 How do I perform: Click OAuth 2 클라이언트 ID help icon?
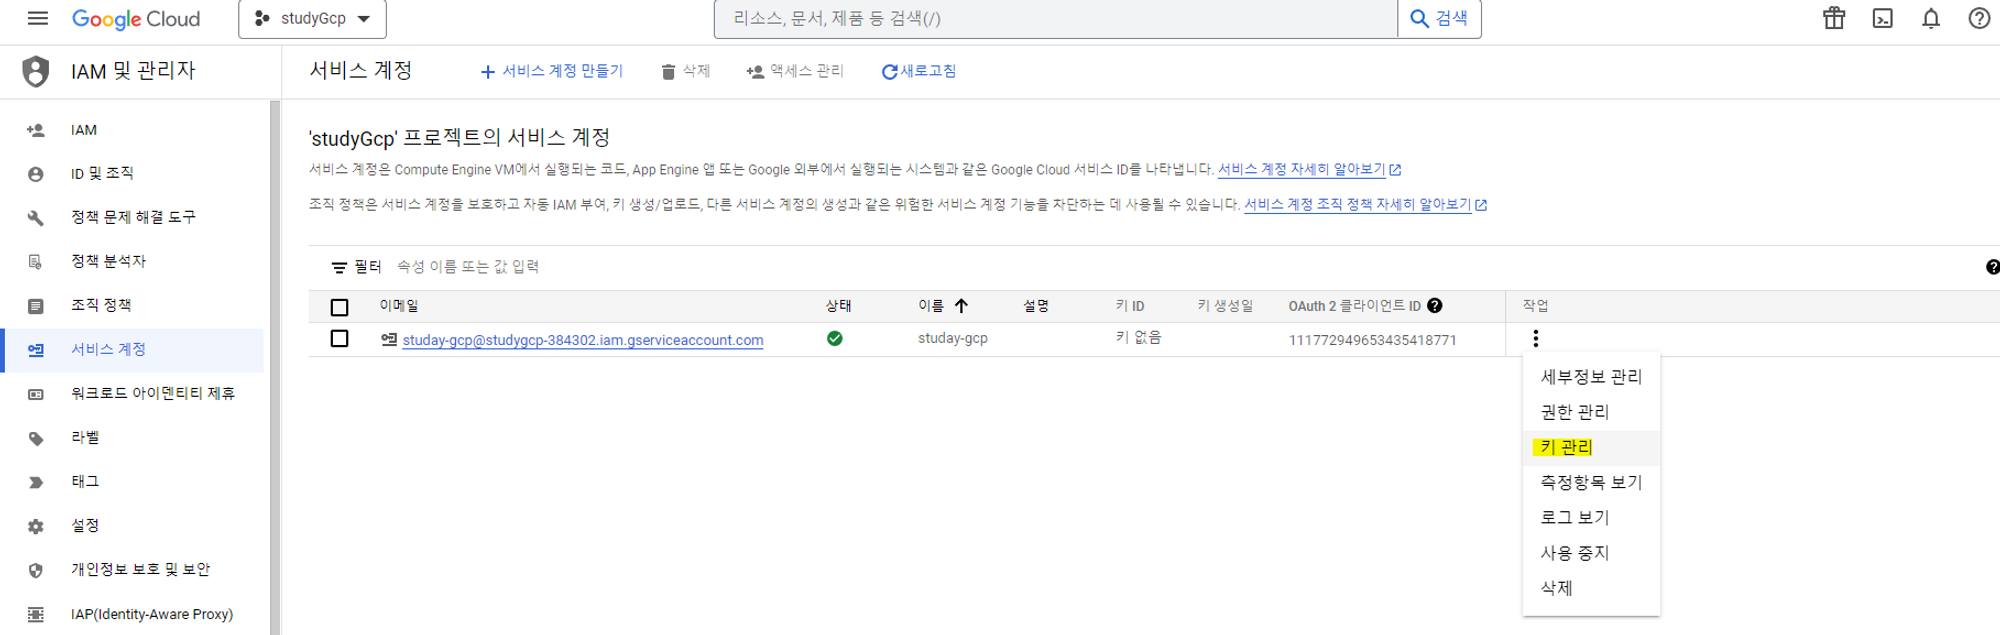click(x=1435, y=306)
